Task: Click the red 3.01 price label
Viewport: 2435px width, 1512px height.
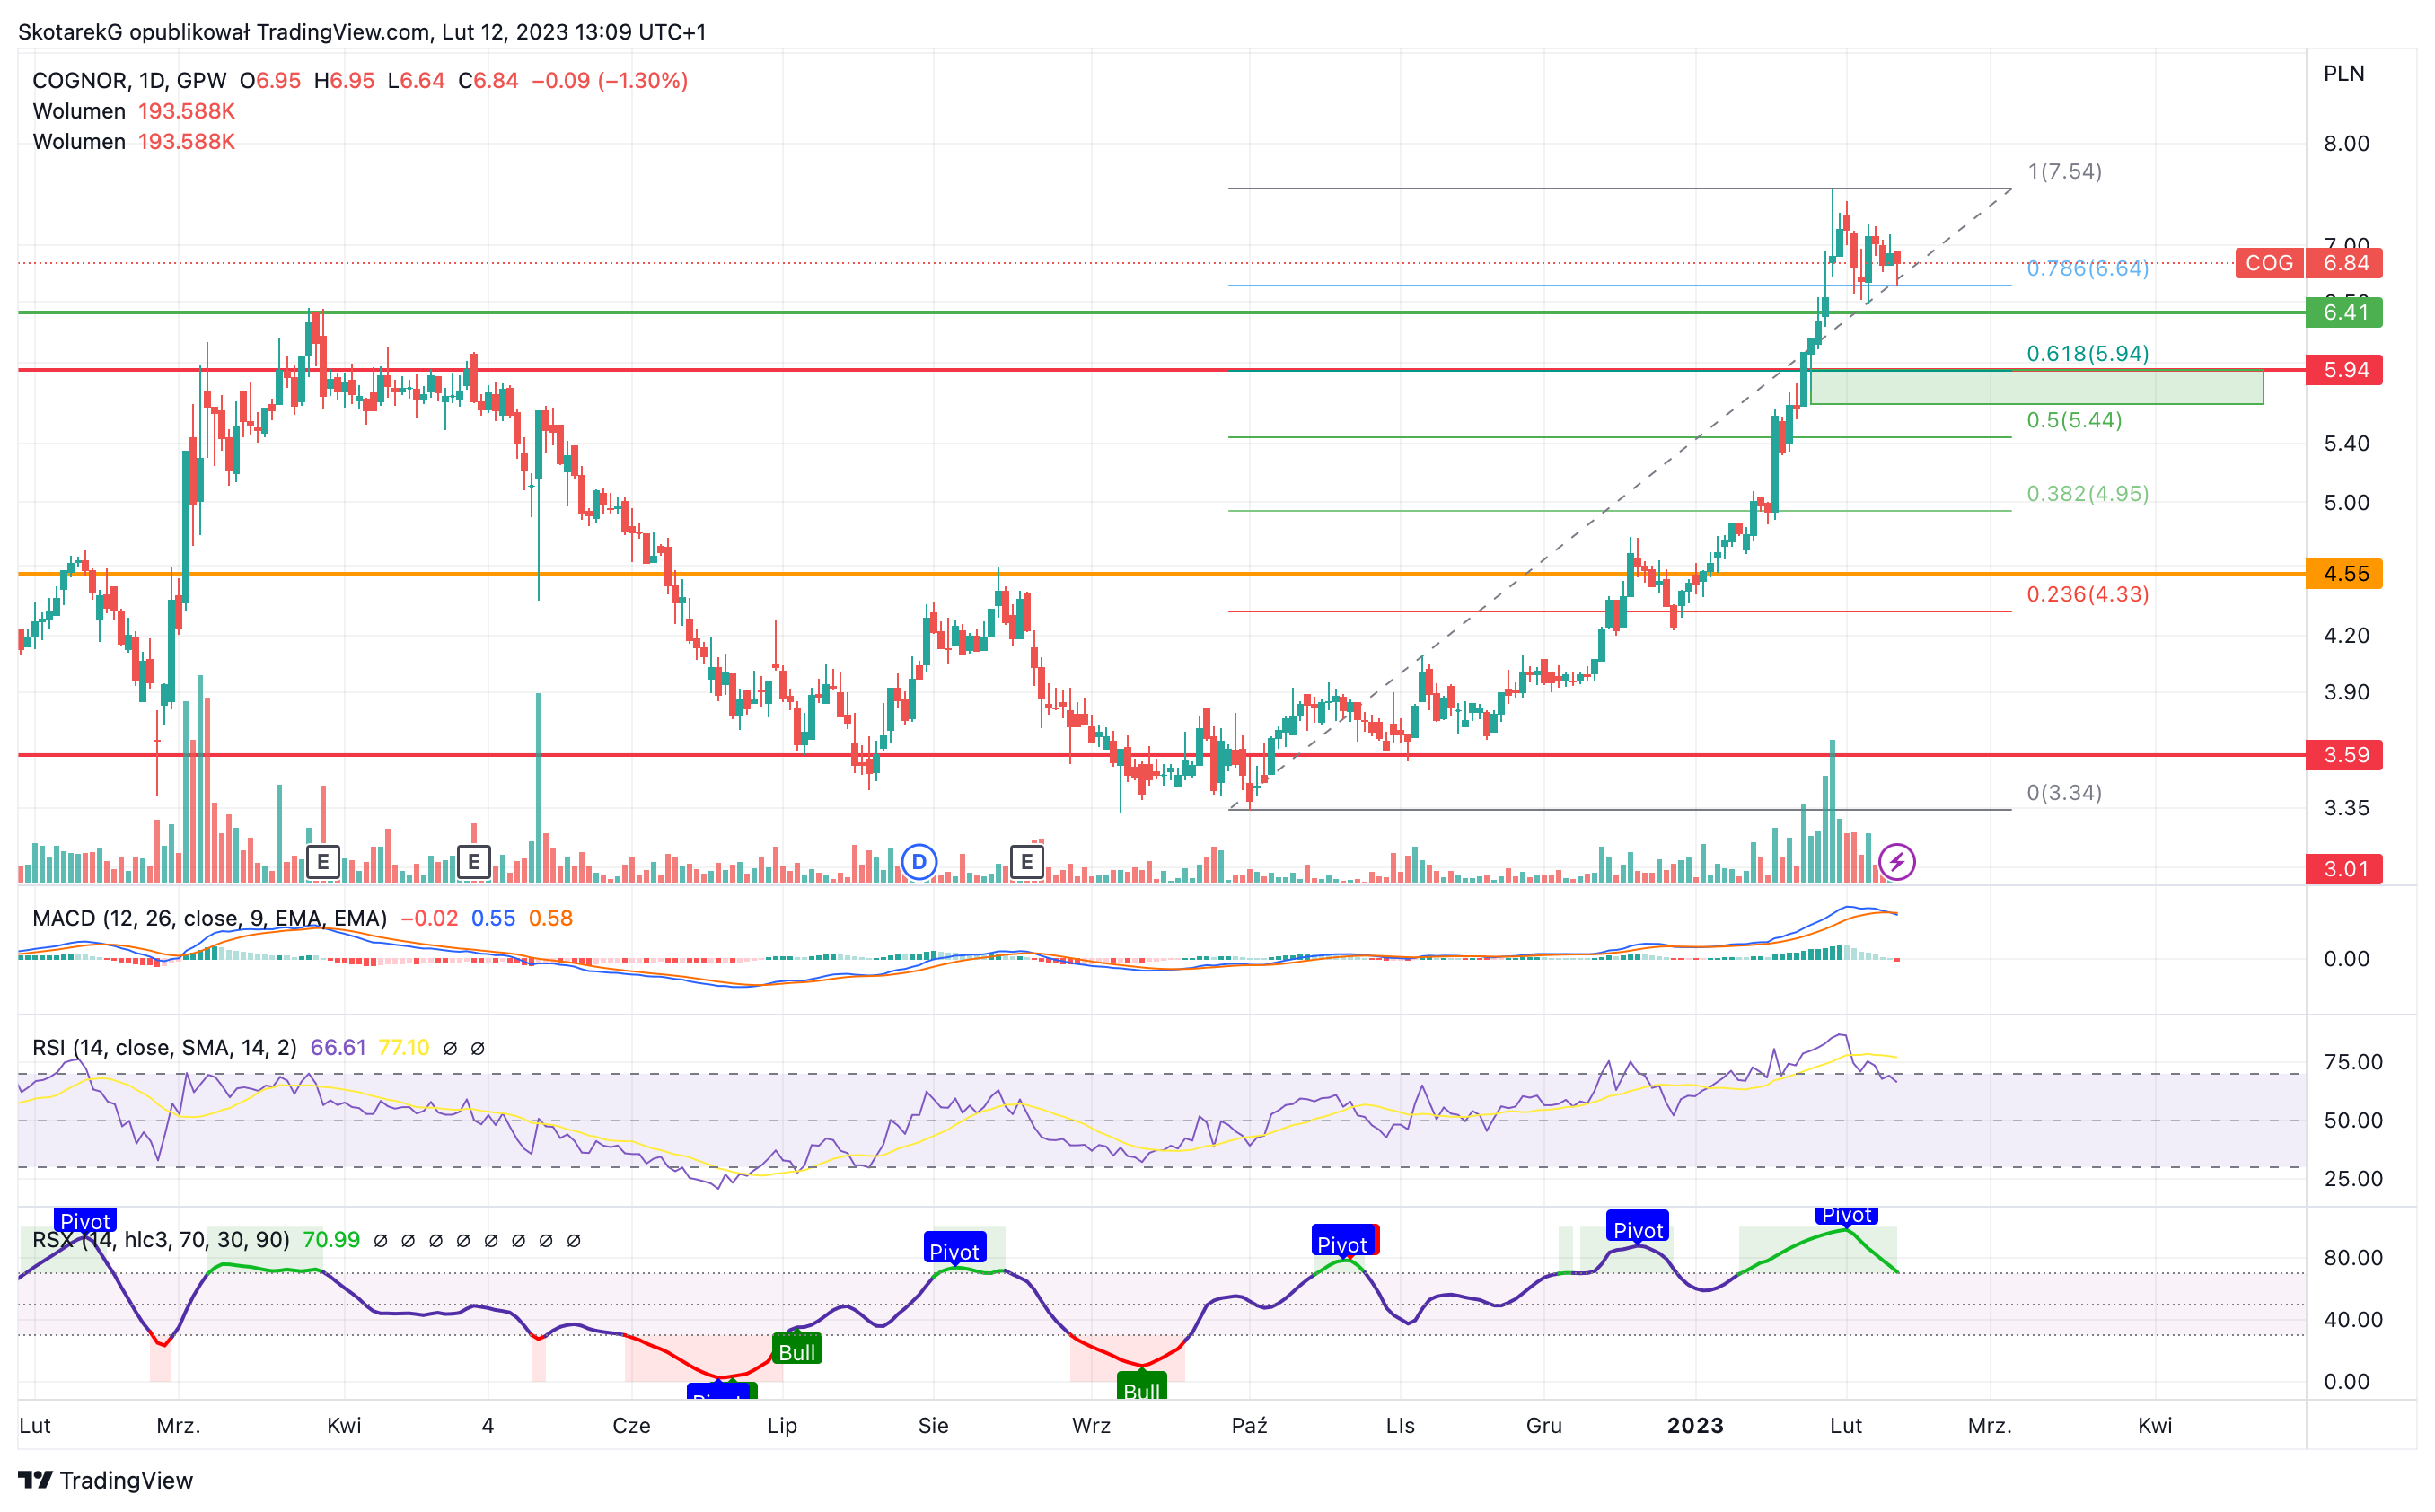Action: click(x=2344, y=869)
